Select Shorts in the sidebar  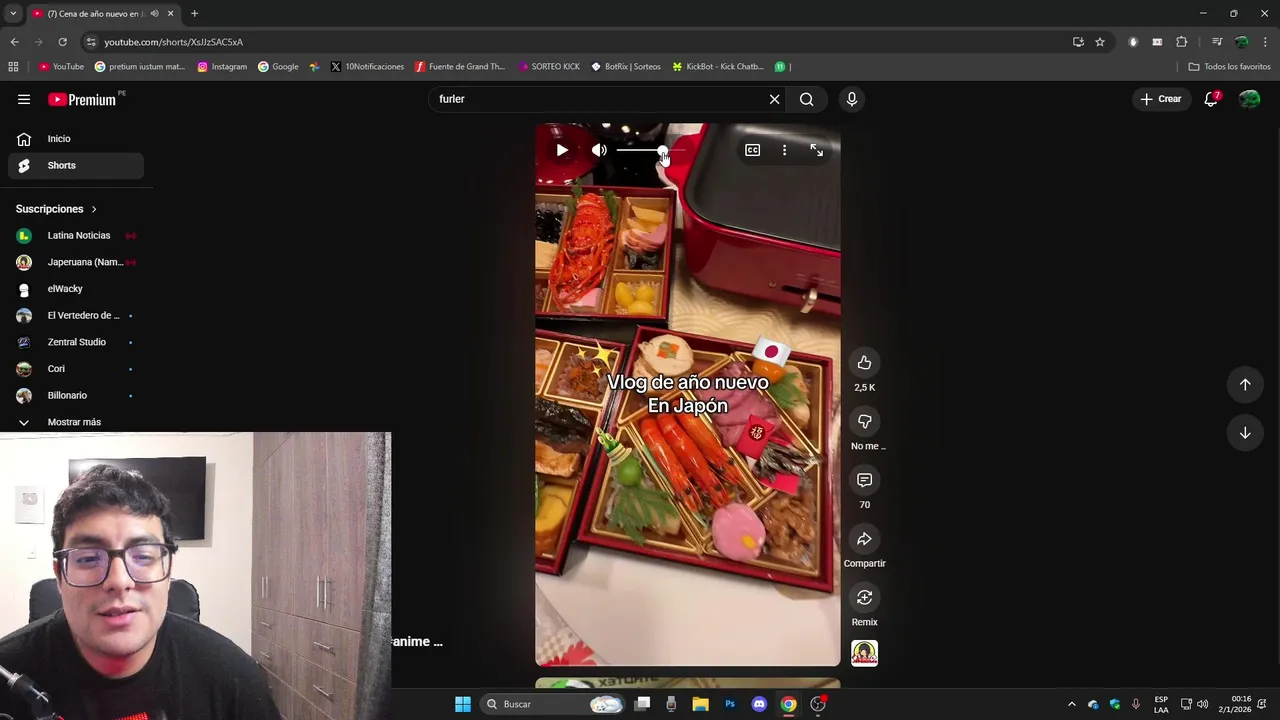click(76, 165)
